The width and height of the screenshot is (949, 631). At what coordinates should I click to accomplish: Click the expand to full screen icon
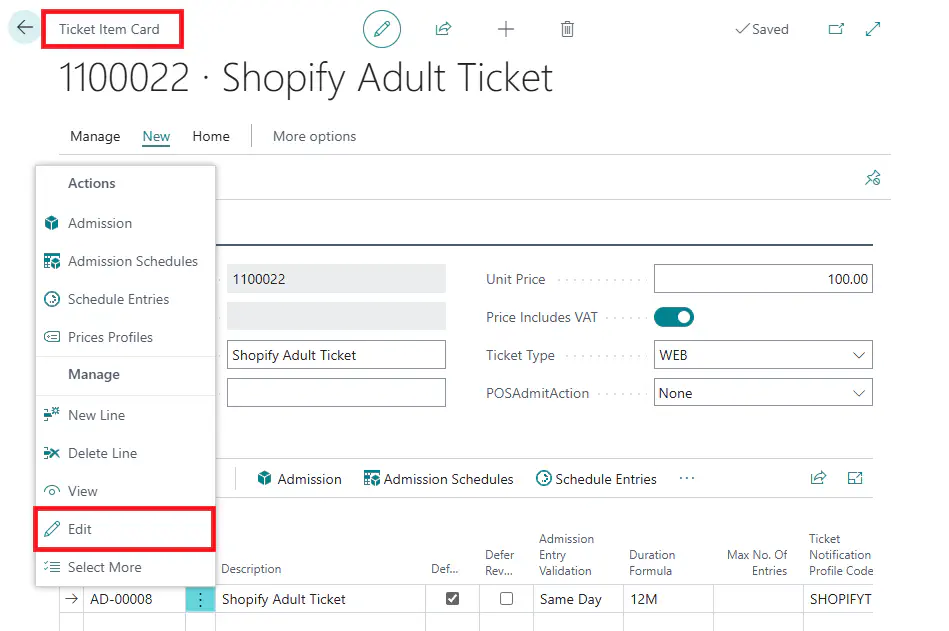[873, 29]
